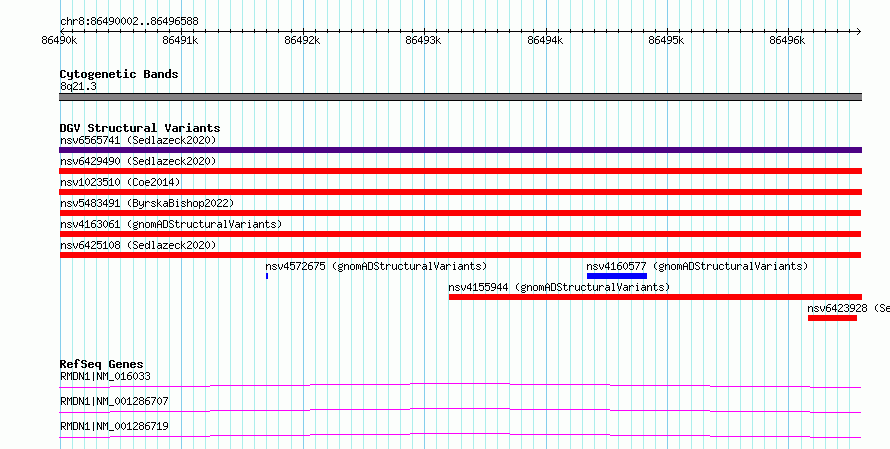Image resolution: width=890 pixels, height=449 pixels.
Task: Select the tiny blue nsv4572675 marker
Action: click(x=267, y=276)
